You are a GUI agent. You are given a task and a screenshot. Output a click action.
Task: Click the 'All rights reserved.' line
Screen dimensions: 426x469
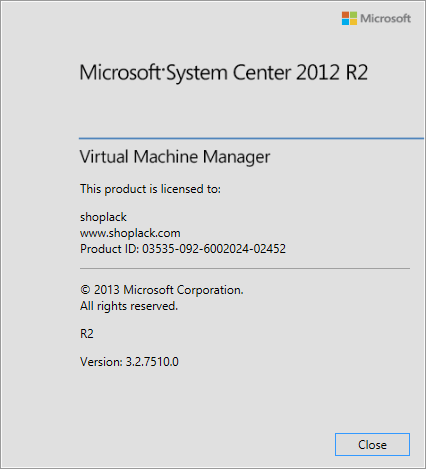(x=129, y=306)
